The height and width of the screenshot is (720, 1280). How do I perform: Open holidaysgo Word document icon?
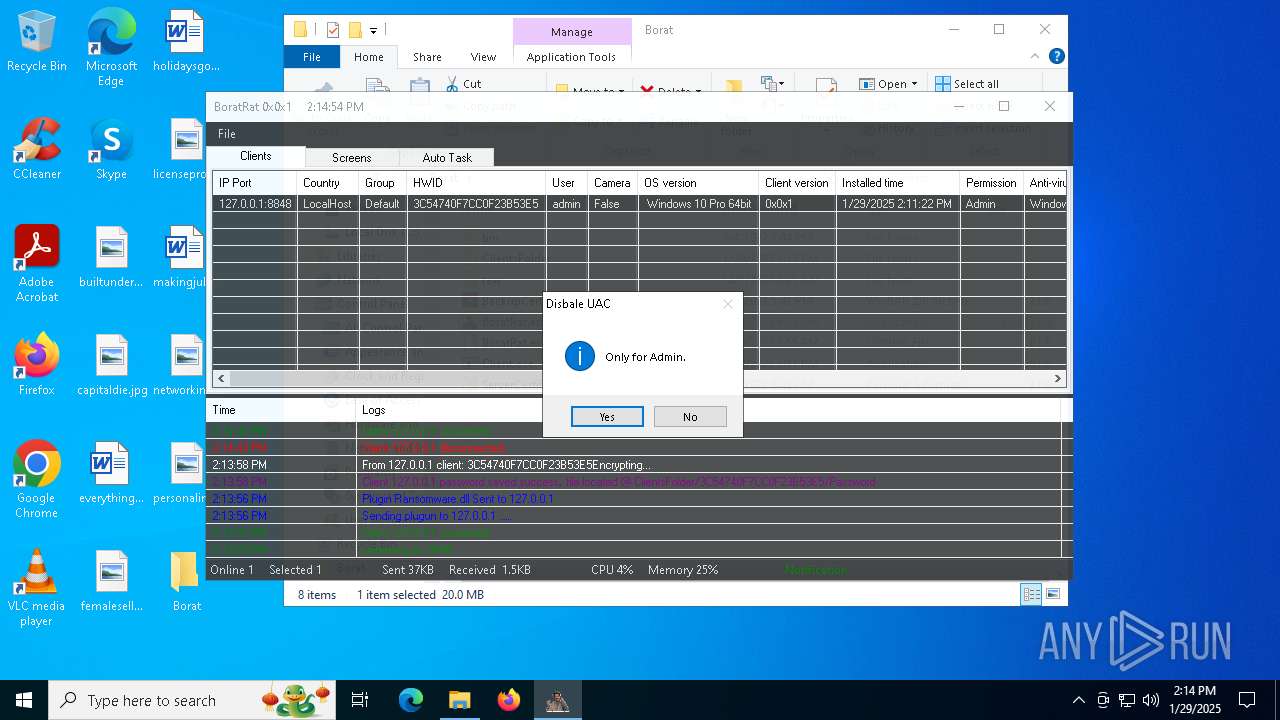[x=186, y=42]
